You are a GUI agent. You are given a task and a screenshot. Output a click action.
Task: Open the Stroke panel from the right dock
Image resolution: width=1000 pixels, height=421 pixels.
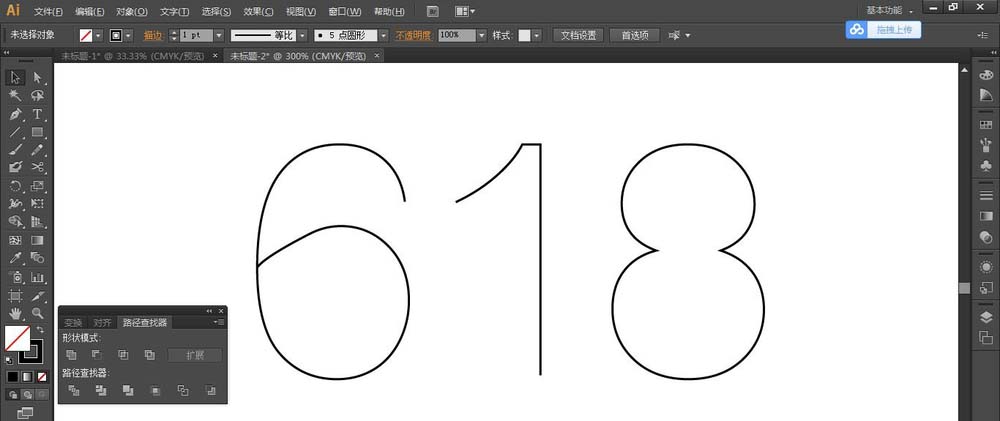pyautogui.click(x=986, y=195)
